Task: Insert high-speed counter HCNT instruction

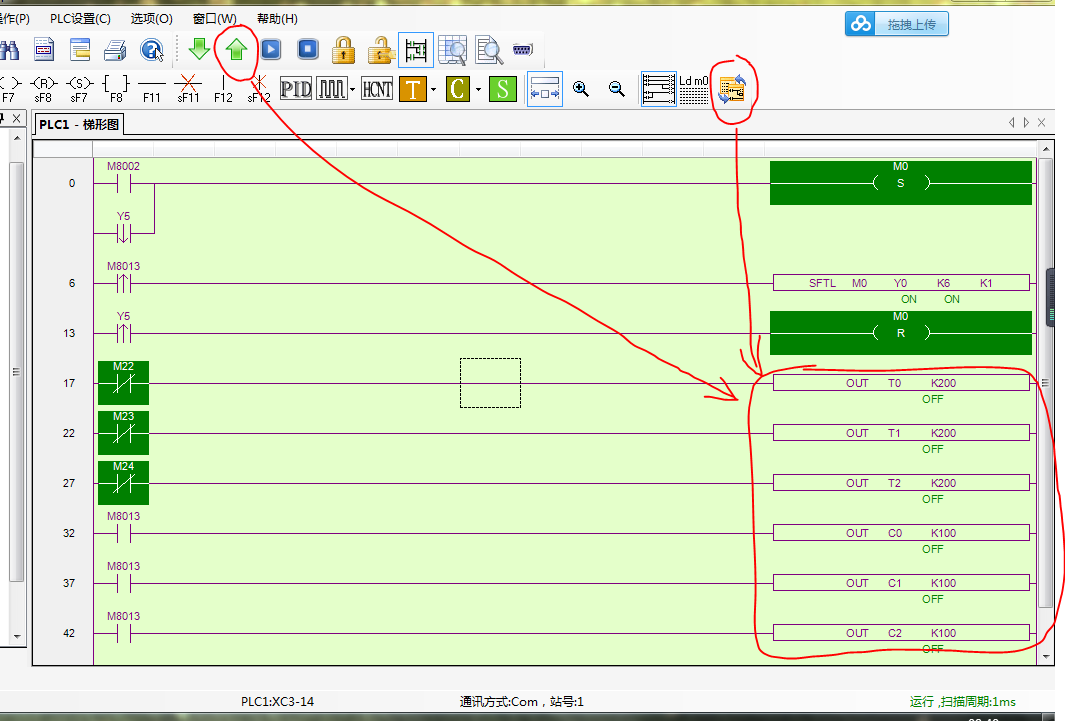Action: pyautogui.click(x=377, y=89)
